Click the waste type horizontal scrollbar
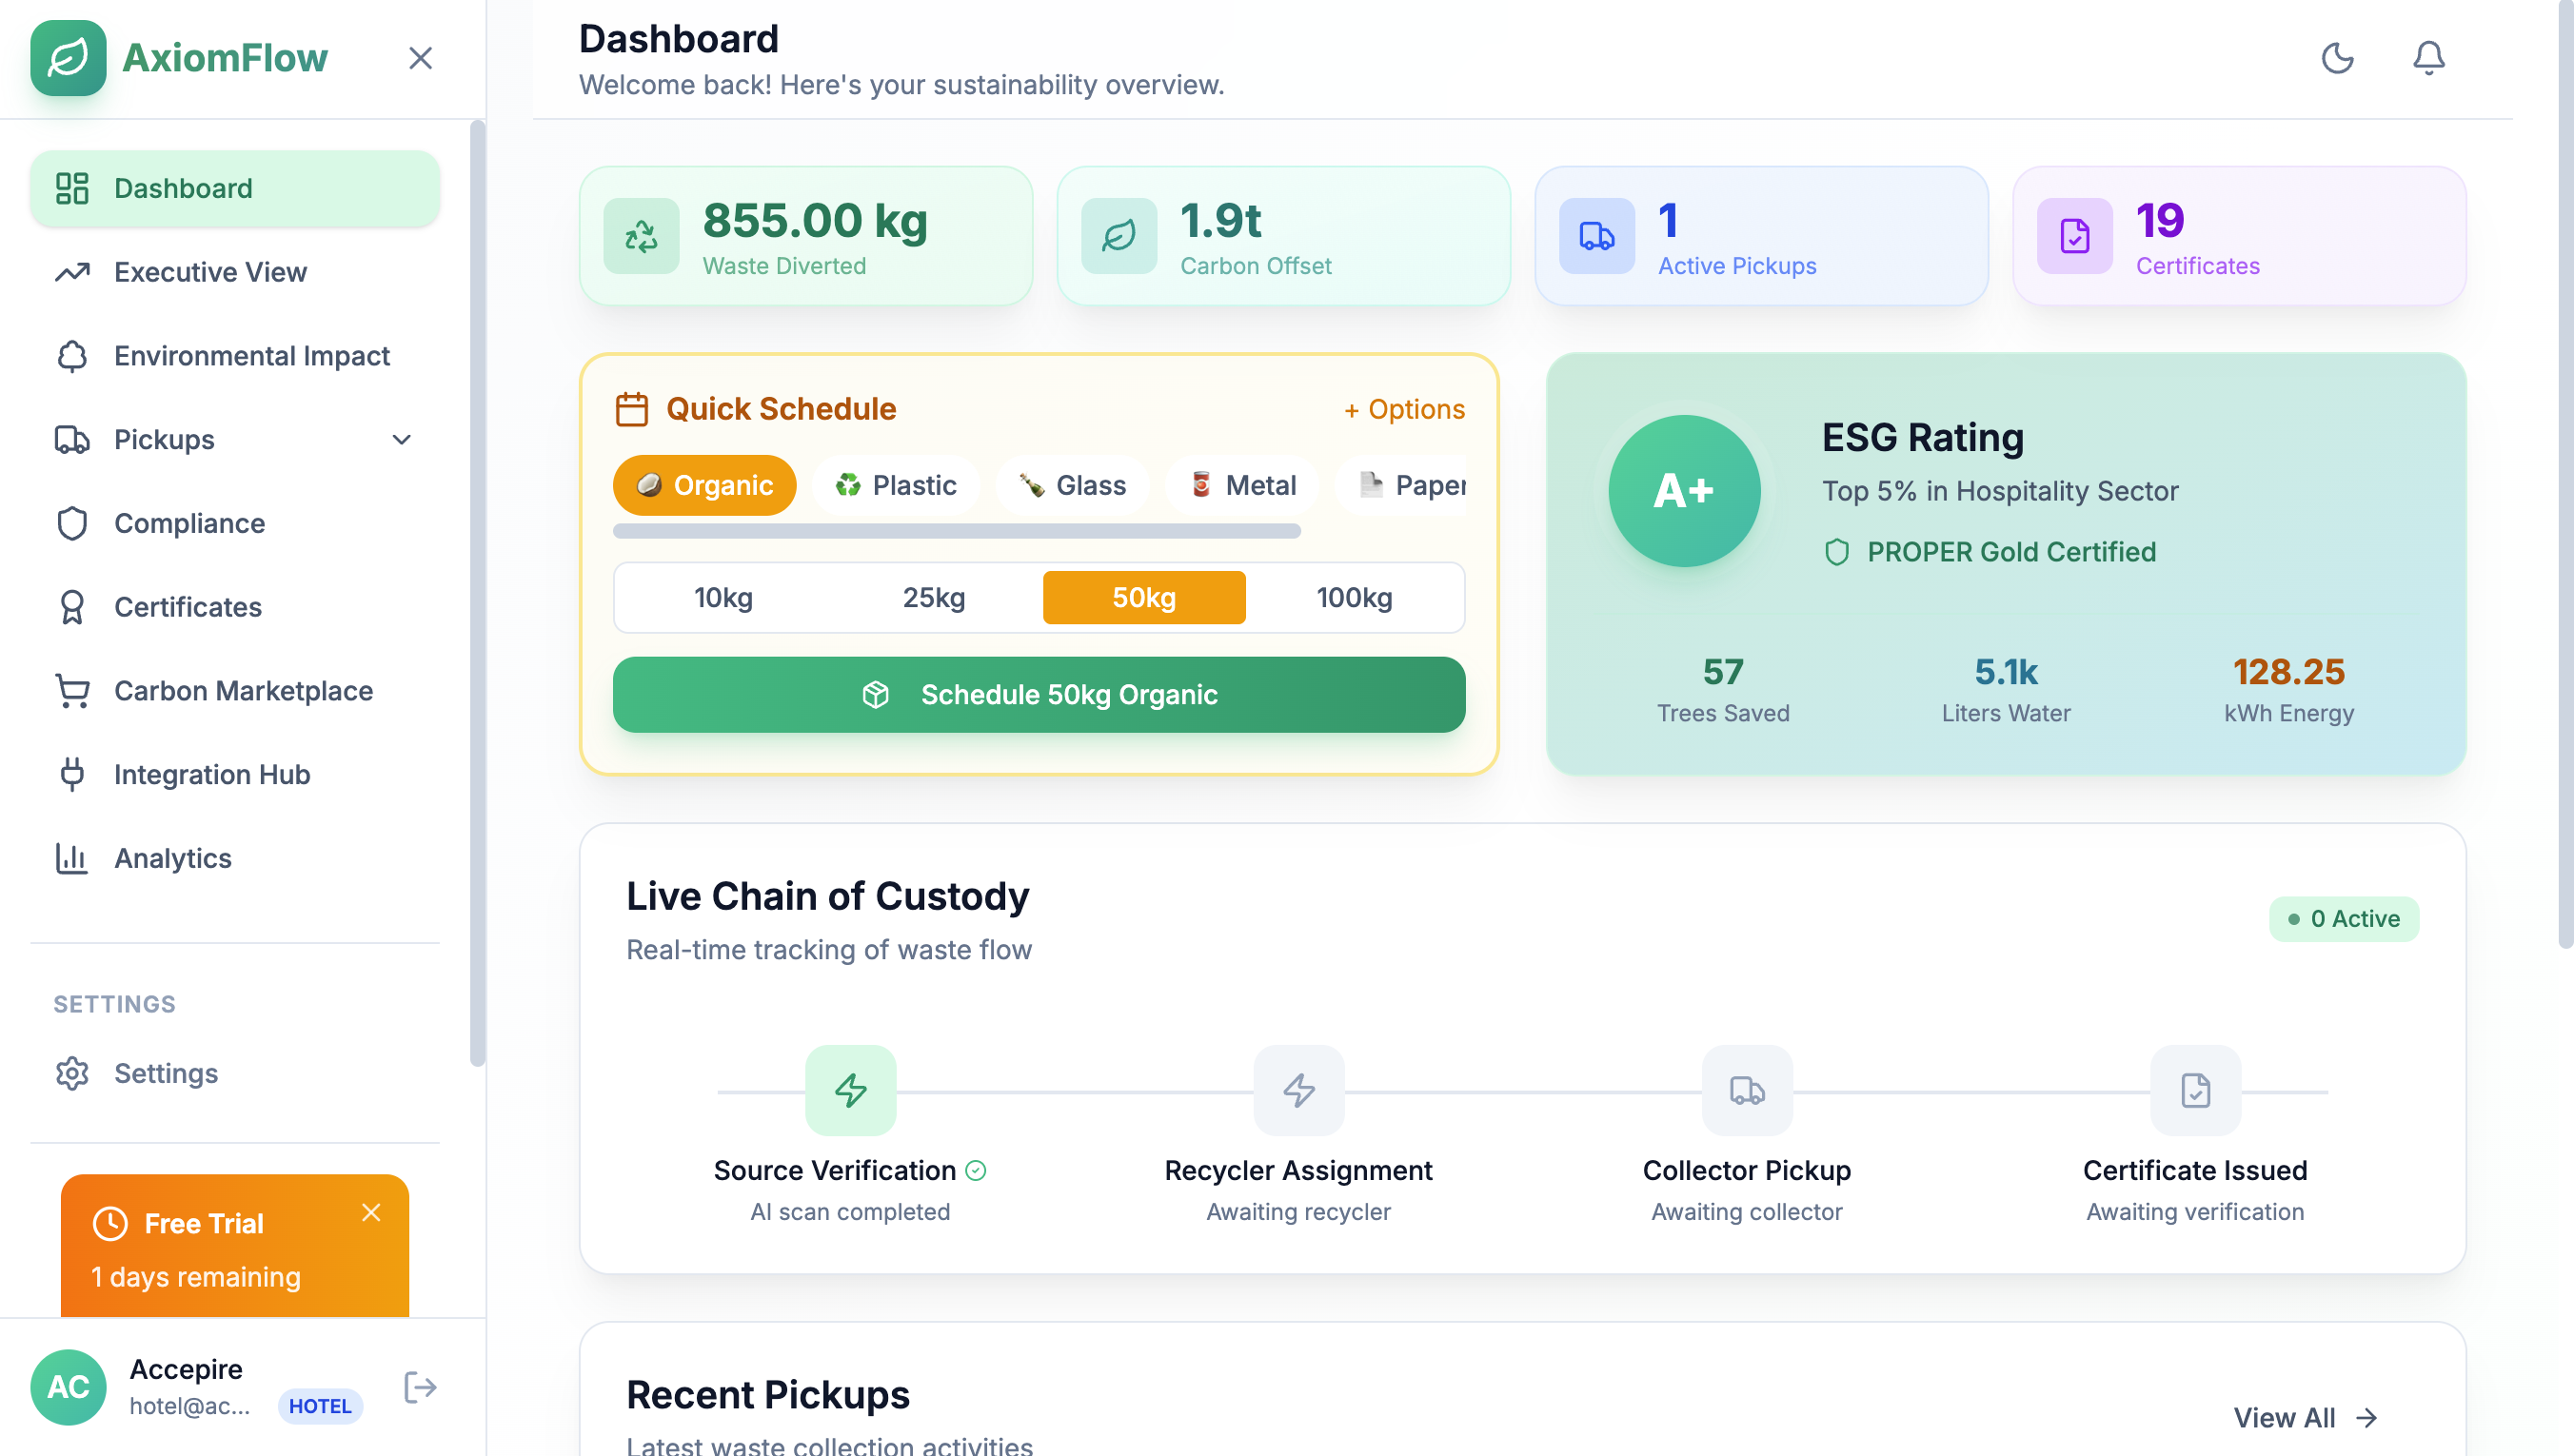Image resolution: width=2574 pixels, height=1456 pixels. (x=957, y=532)
